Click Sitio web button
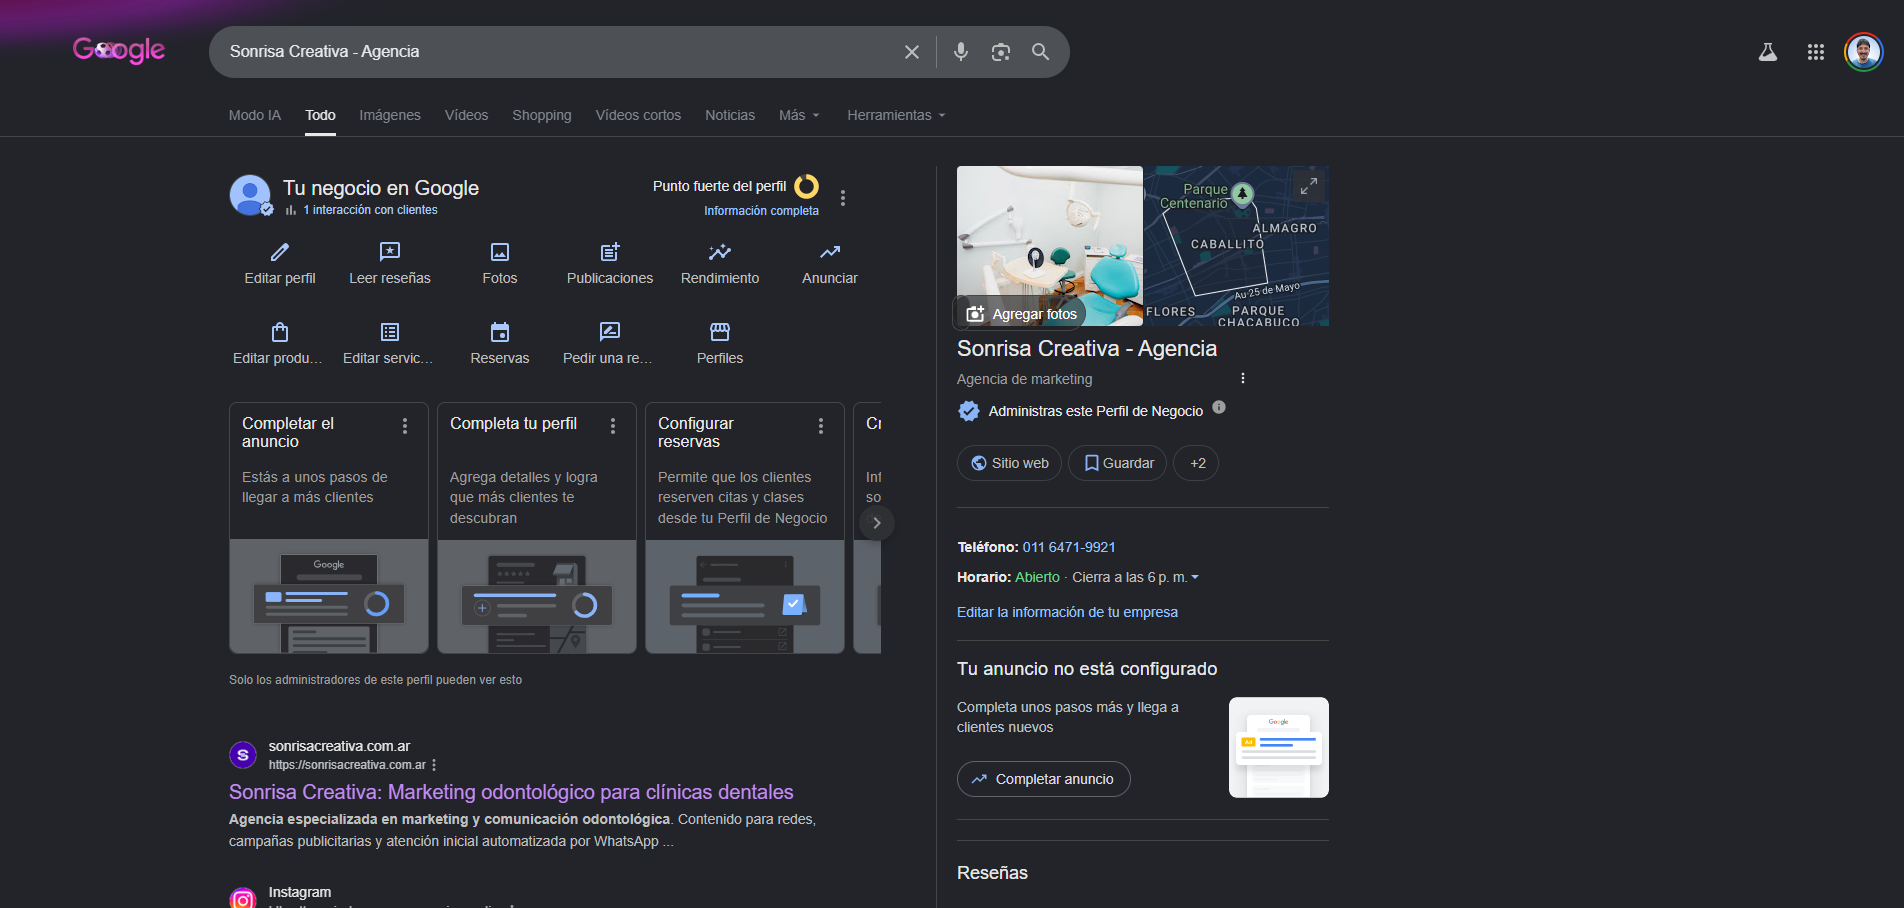 1009,463
